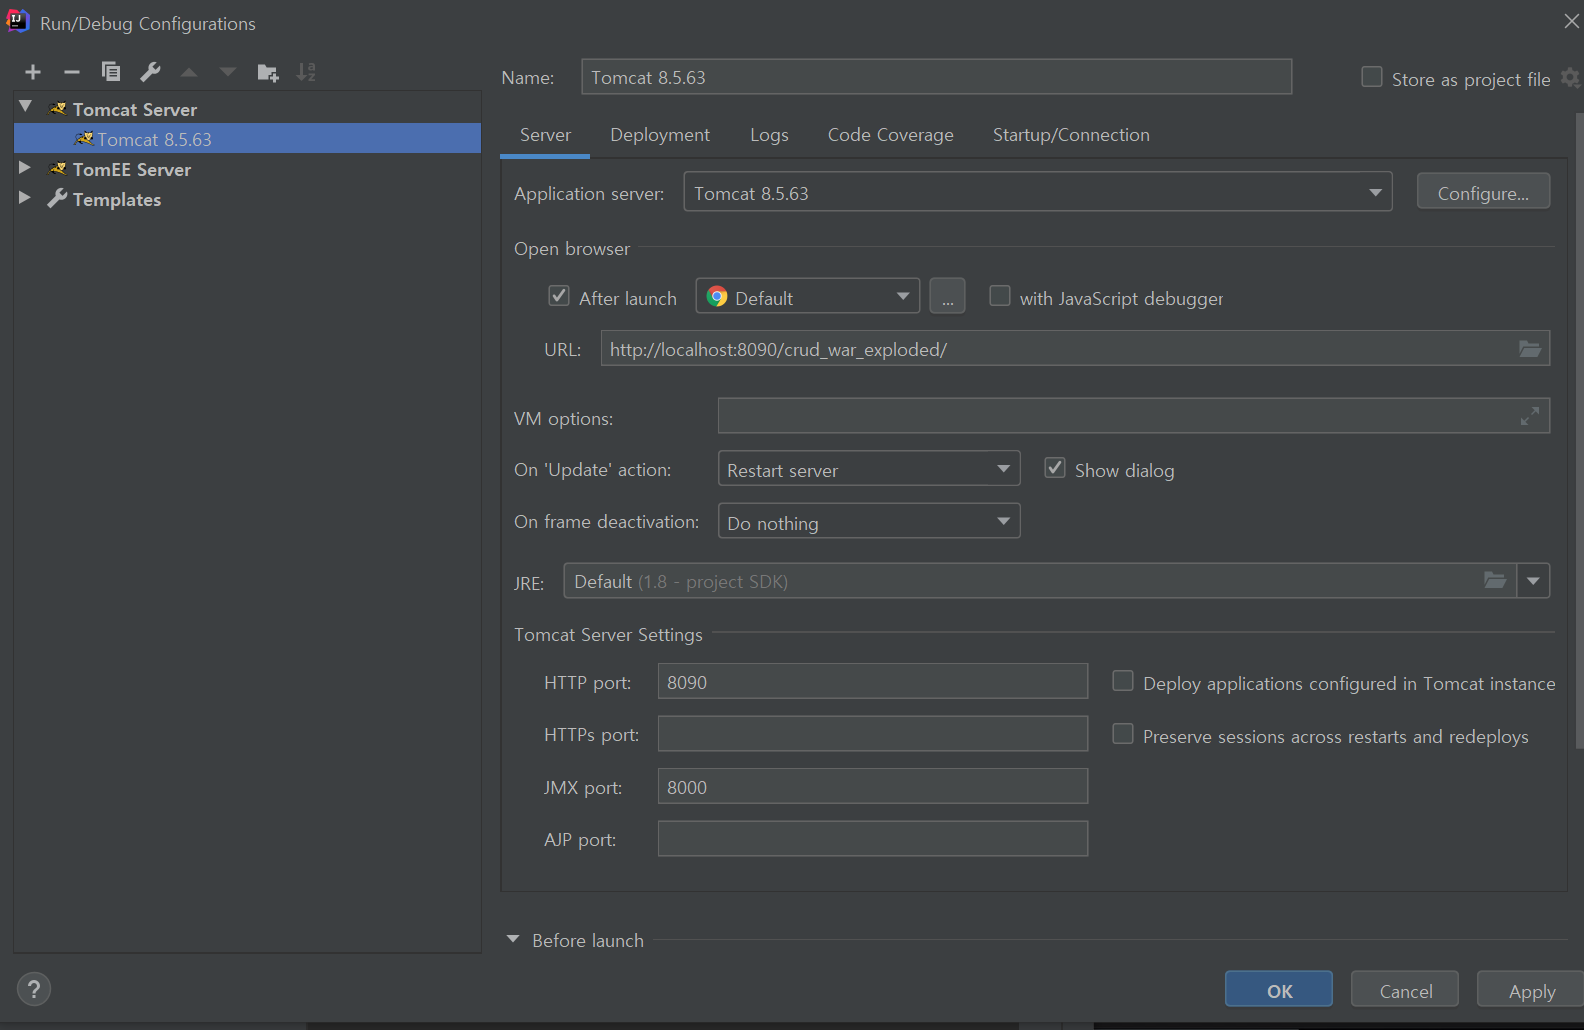The width and height of the screenshot is (1584, 1030).
Task: Click OK button
Action: click(1279, 990)
